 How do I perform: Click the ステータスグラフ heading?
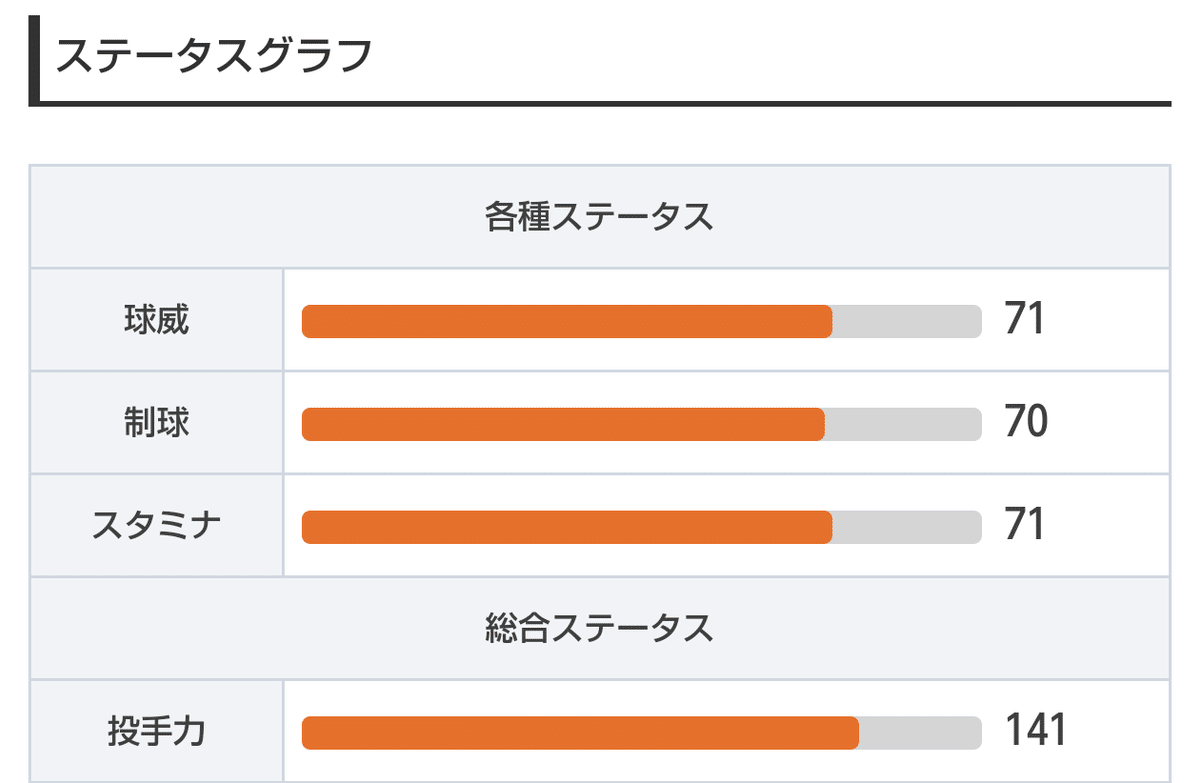pyautogui.click(x=213, y=55)
